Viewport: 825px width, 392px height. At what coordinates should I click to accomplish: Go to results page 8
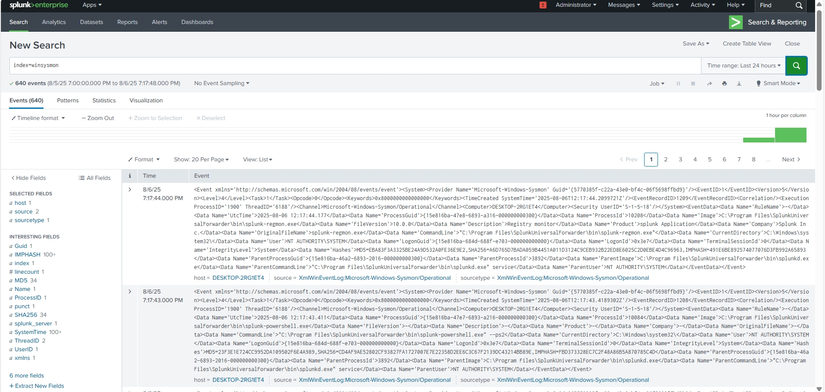(x=753, y=159)
